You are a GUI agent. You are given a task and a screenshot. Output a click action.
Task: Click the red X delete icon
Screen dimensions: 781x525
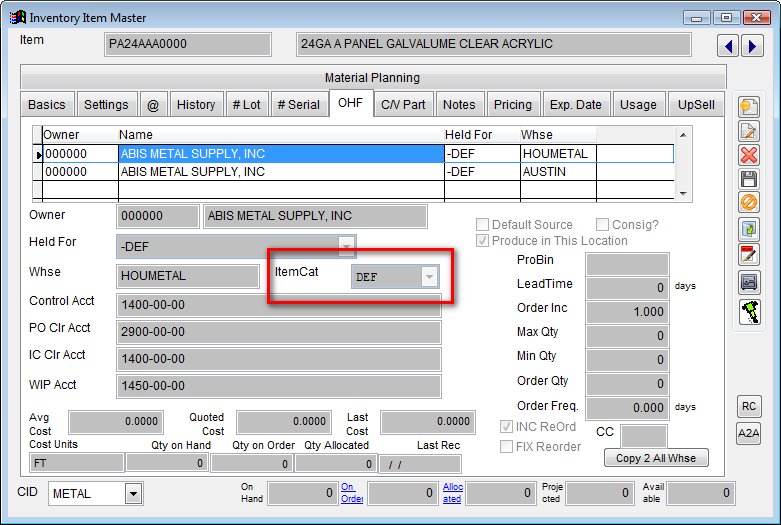(x=748, y=155)
